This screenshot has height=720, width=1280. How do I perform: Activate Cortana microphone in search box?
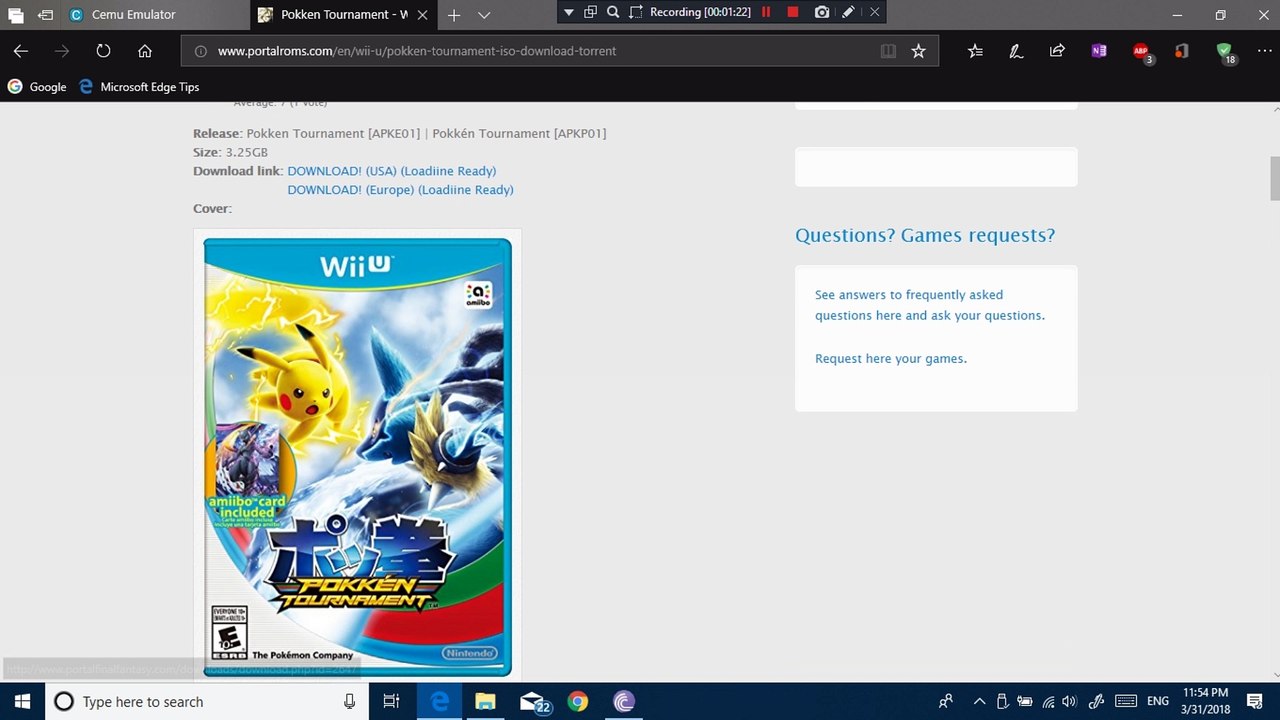tap(349, 702)
